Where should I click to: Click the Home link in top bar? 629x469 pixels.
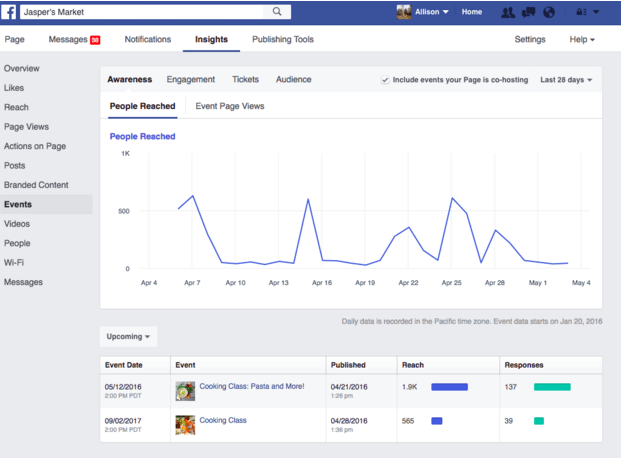472,12
